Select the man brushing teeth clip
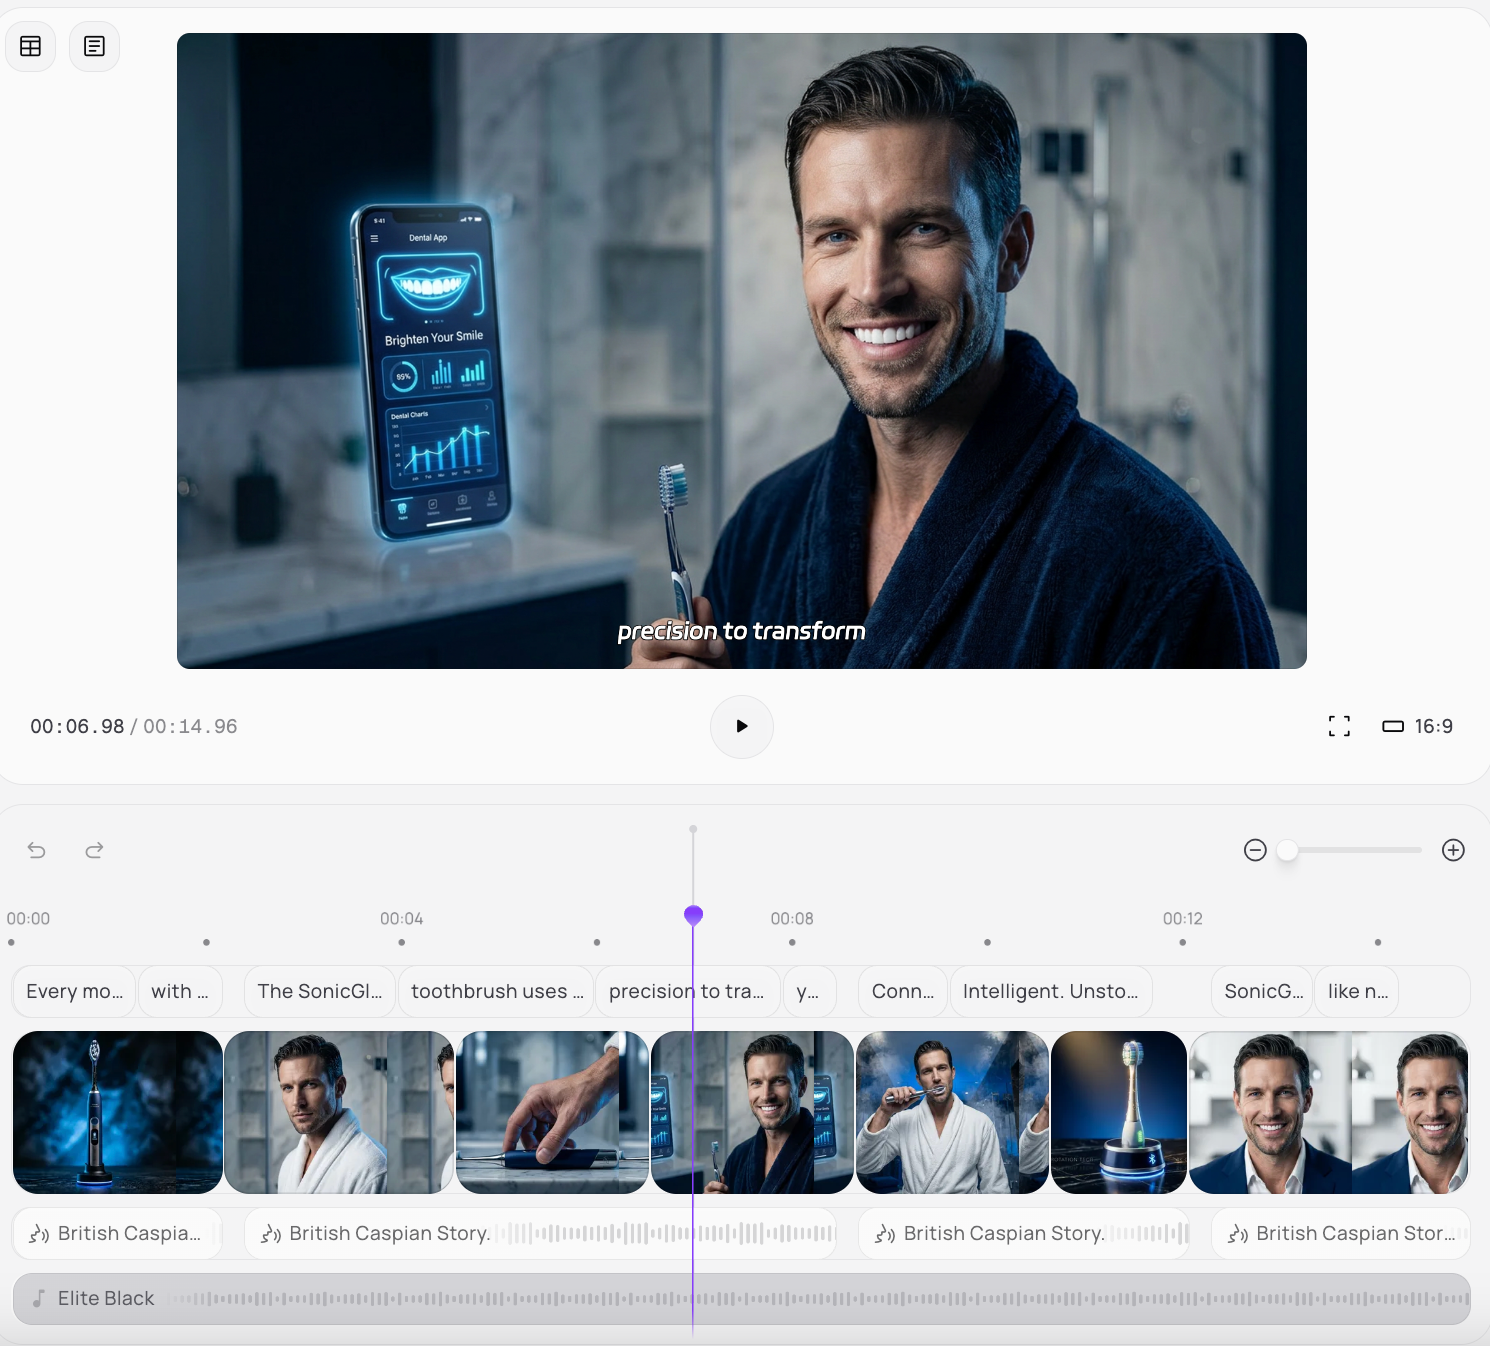Screen dimensions: 1490x1346 click(951, 1112)
